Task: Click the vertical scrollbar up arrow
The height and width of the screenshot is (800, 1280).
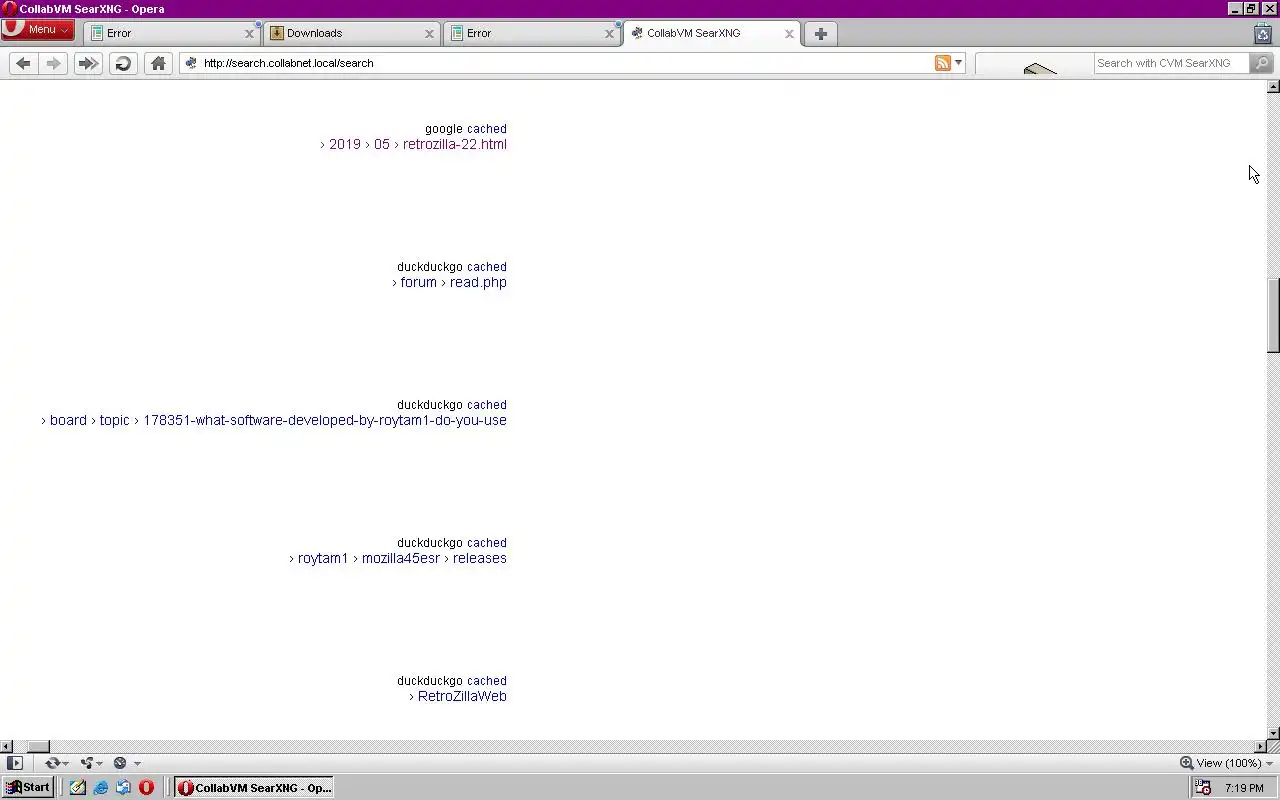Action: (1273, 87)
